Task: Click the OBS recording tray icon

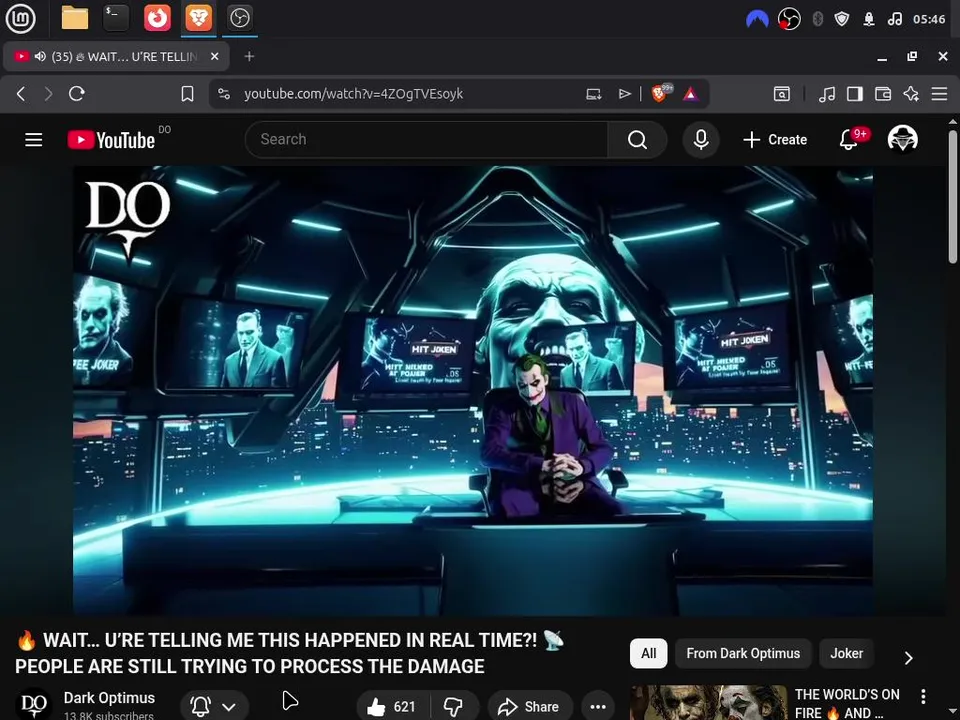Action: (789, 19)
